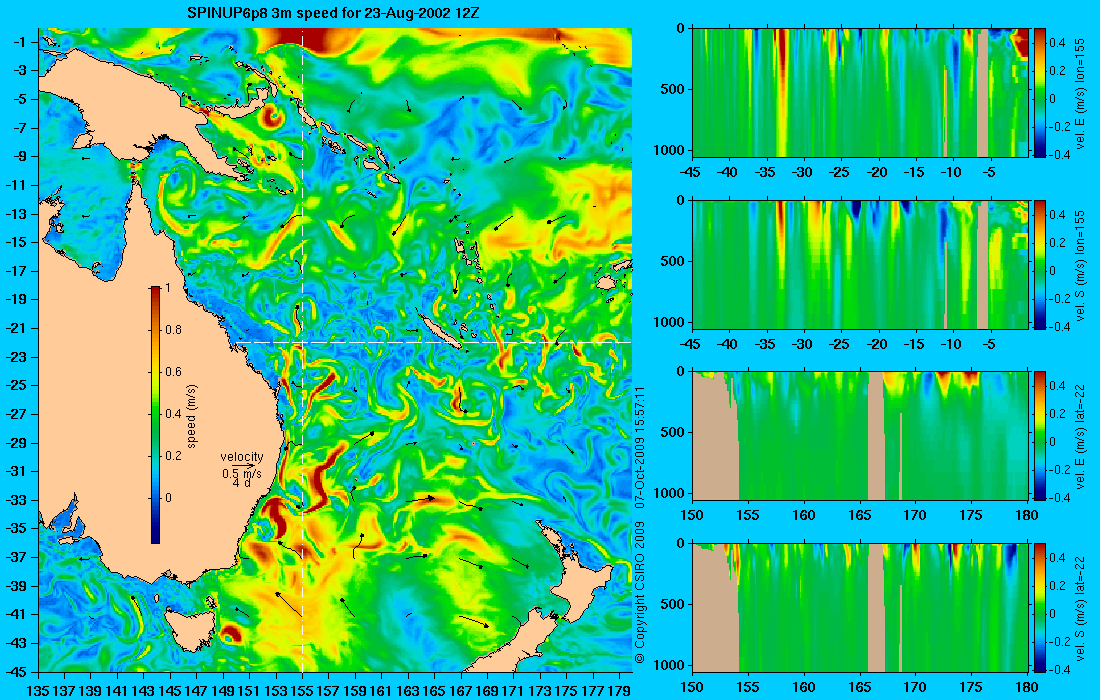Click the -1 latitude tick on the map
This screenshot has width=1100, height=700.
click(19, 42)
